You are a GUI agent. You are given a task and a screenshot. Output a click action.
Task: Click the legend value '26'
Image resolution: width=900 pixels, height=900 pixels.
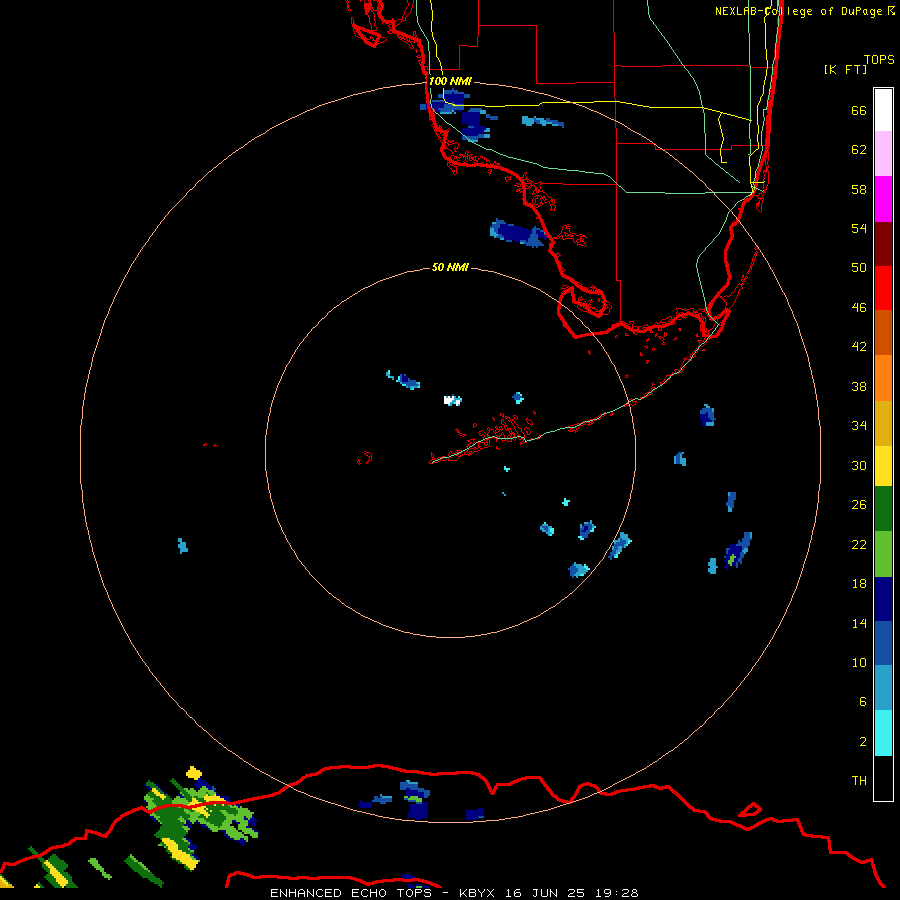pyautogui.click(x=859, y=505)
